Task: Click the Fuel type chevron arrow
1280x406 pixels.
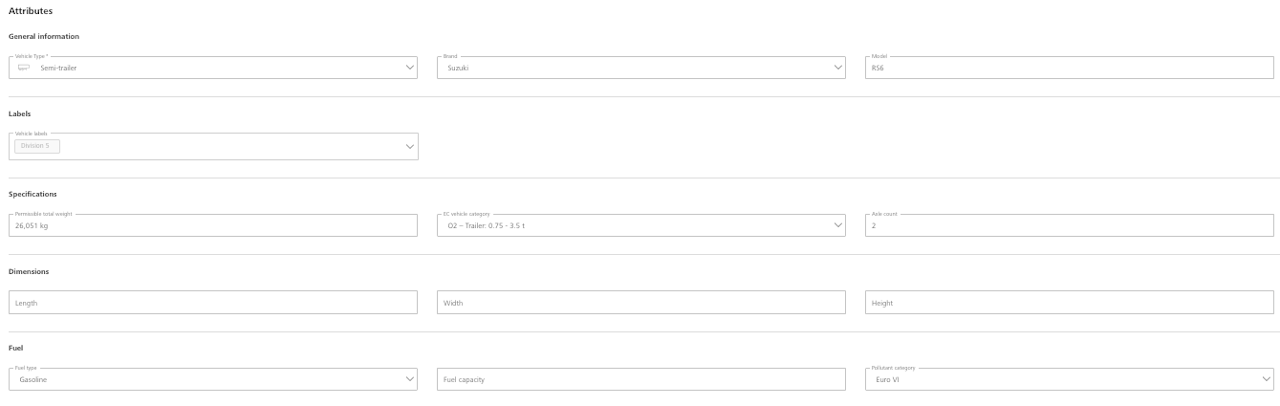Action: [410, 380]
